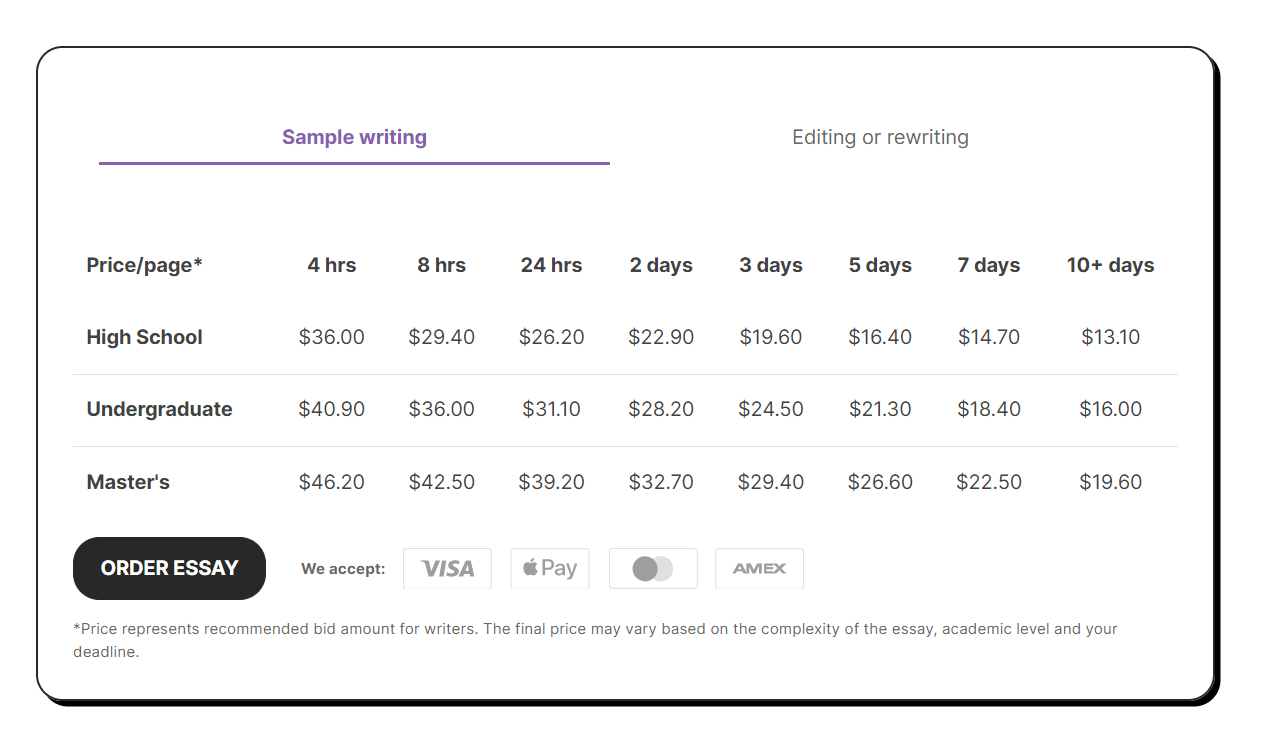This screenshot has height=752, width=1270.
Task: Click the Mastercard payment icon
Action: [x=653, y=568]
